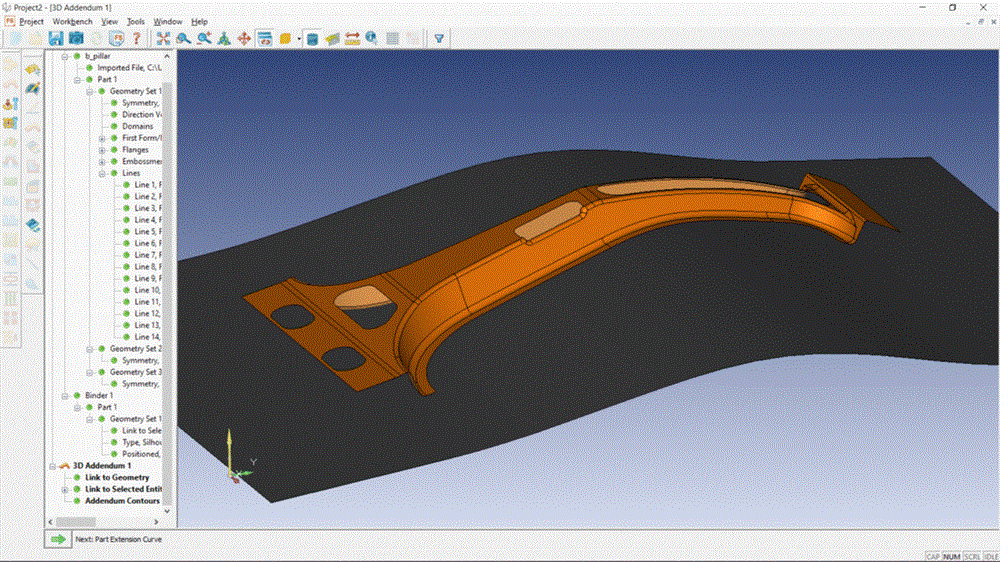Open dropdown arrow next to shading cube
Image resolution: width=1000 pixels, height=562 pixels.
tap(297, 38)
